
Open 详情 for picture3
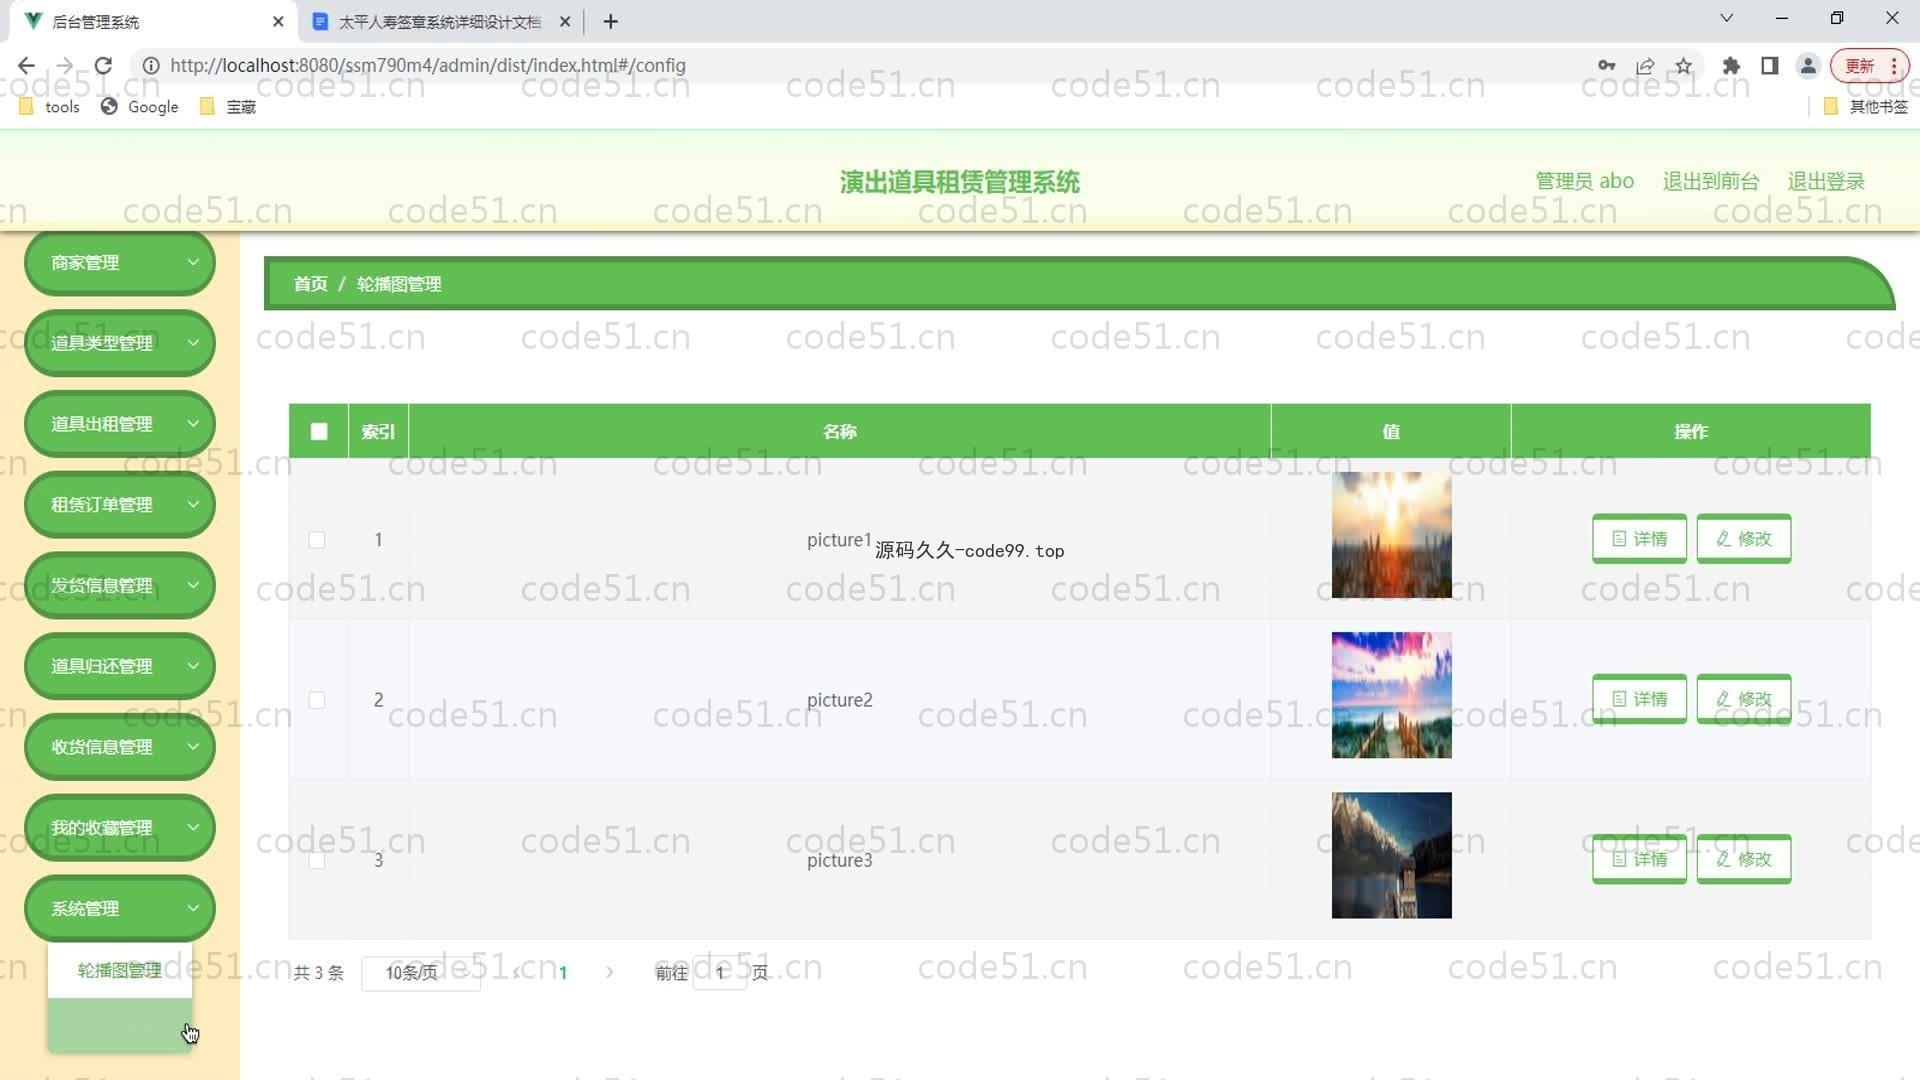click(1639, 858)
